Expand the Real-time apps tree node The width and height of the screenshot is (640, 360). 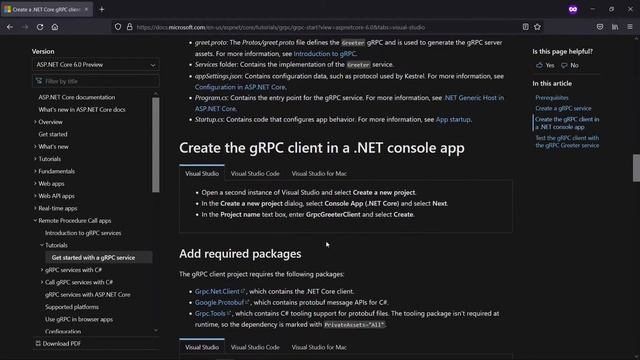(x=35, y=208)
